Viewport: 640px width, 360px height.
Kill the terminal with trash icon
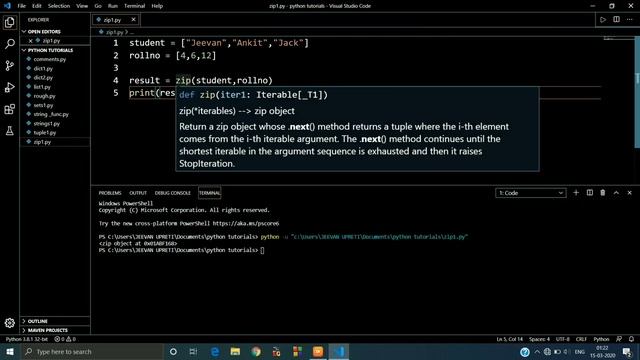[603, 193]
